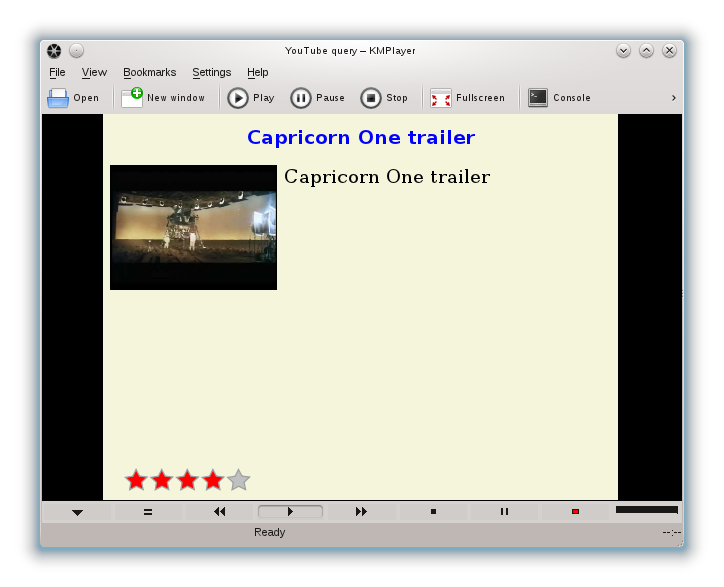Viewport: 724px width, 587px height.
Task: Close the KMPlayer window
Action: coord(670,50)
